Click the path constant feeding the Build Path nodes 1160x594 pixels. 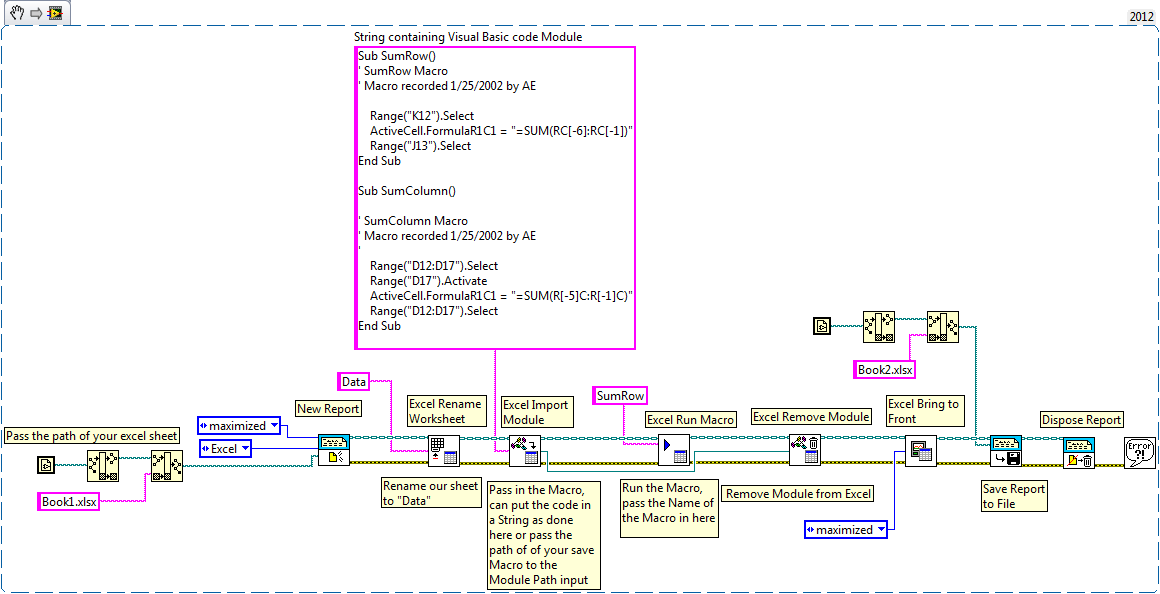tap(821, 326)
